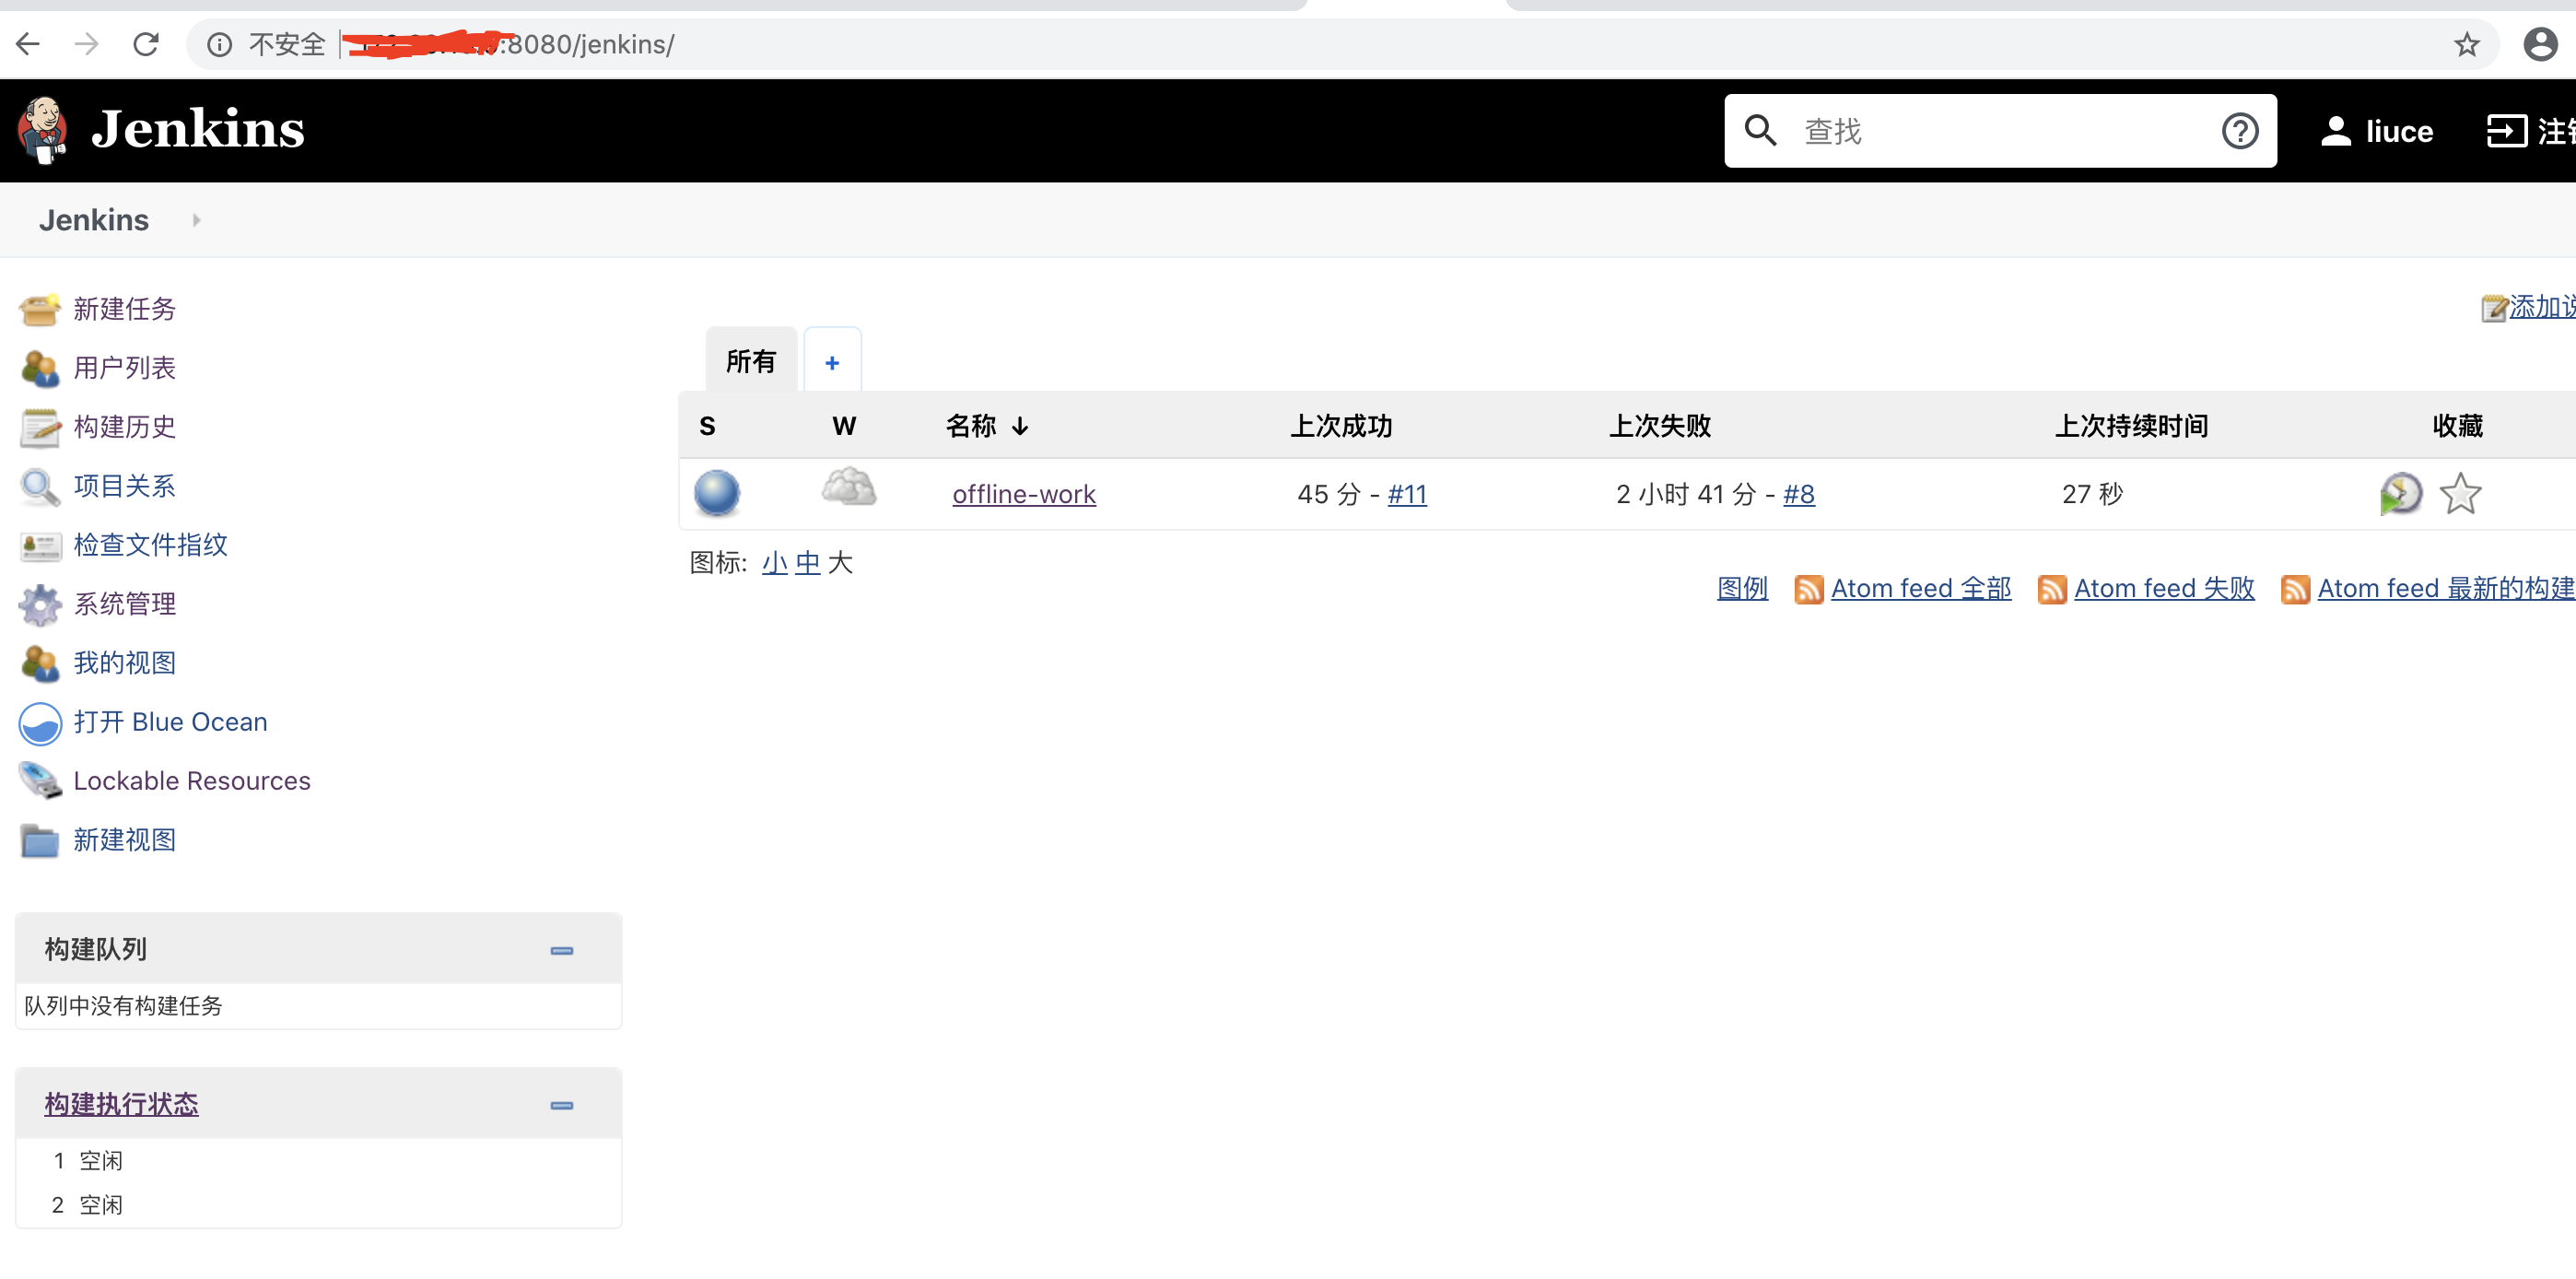点击 offline-work 的蓝色构建状态球
This screenshot has width=2576, height=1279.
pyautogui.click(x=716, y=493)
